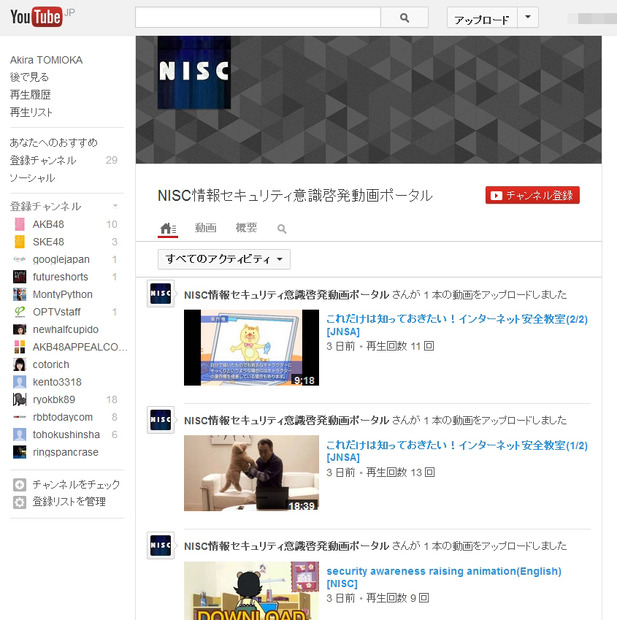Click the tohokushinsha channel name
Viewport: 617px width, 620px height.
pyautogui.click(x=66, y=435)
